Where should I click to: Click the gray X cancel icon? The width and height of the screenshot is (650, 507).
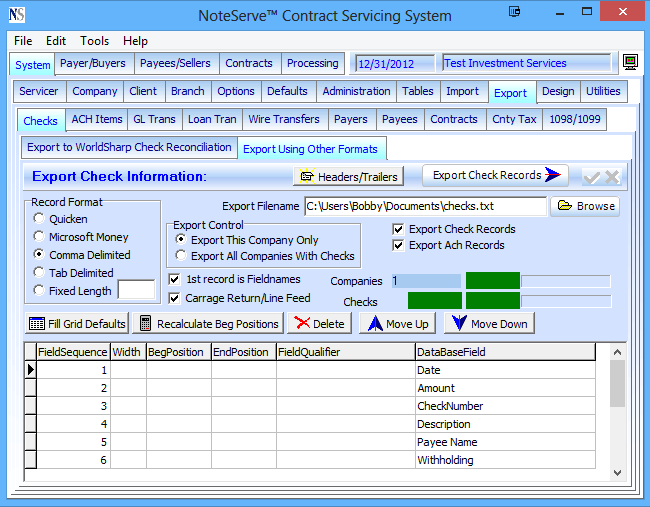tap(612, 177)
